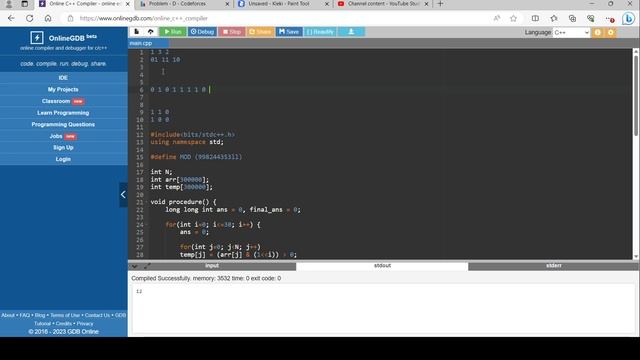
Task: Go to the browser home page
Action: pyautogui.click(x=48, y=18)
